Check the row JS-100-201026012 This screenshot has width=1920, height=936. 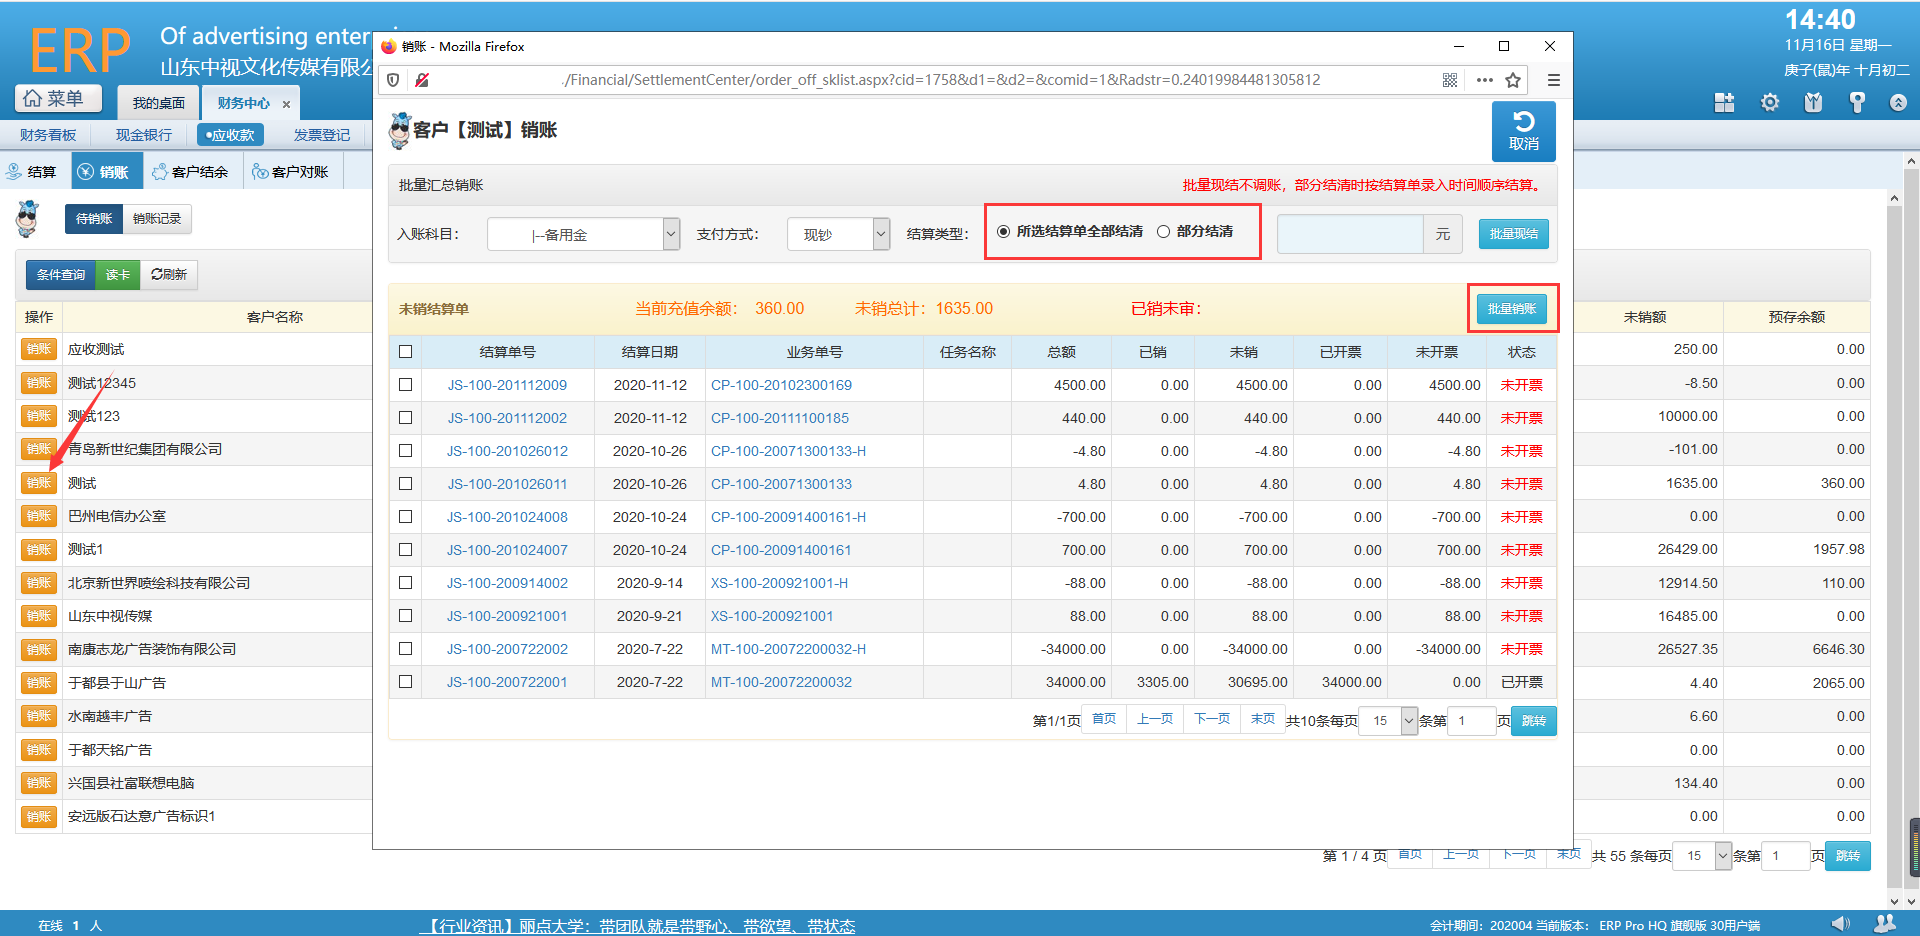(x=405, y=451)
